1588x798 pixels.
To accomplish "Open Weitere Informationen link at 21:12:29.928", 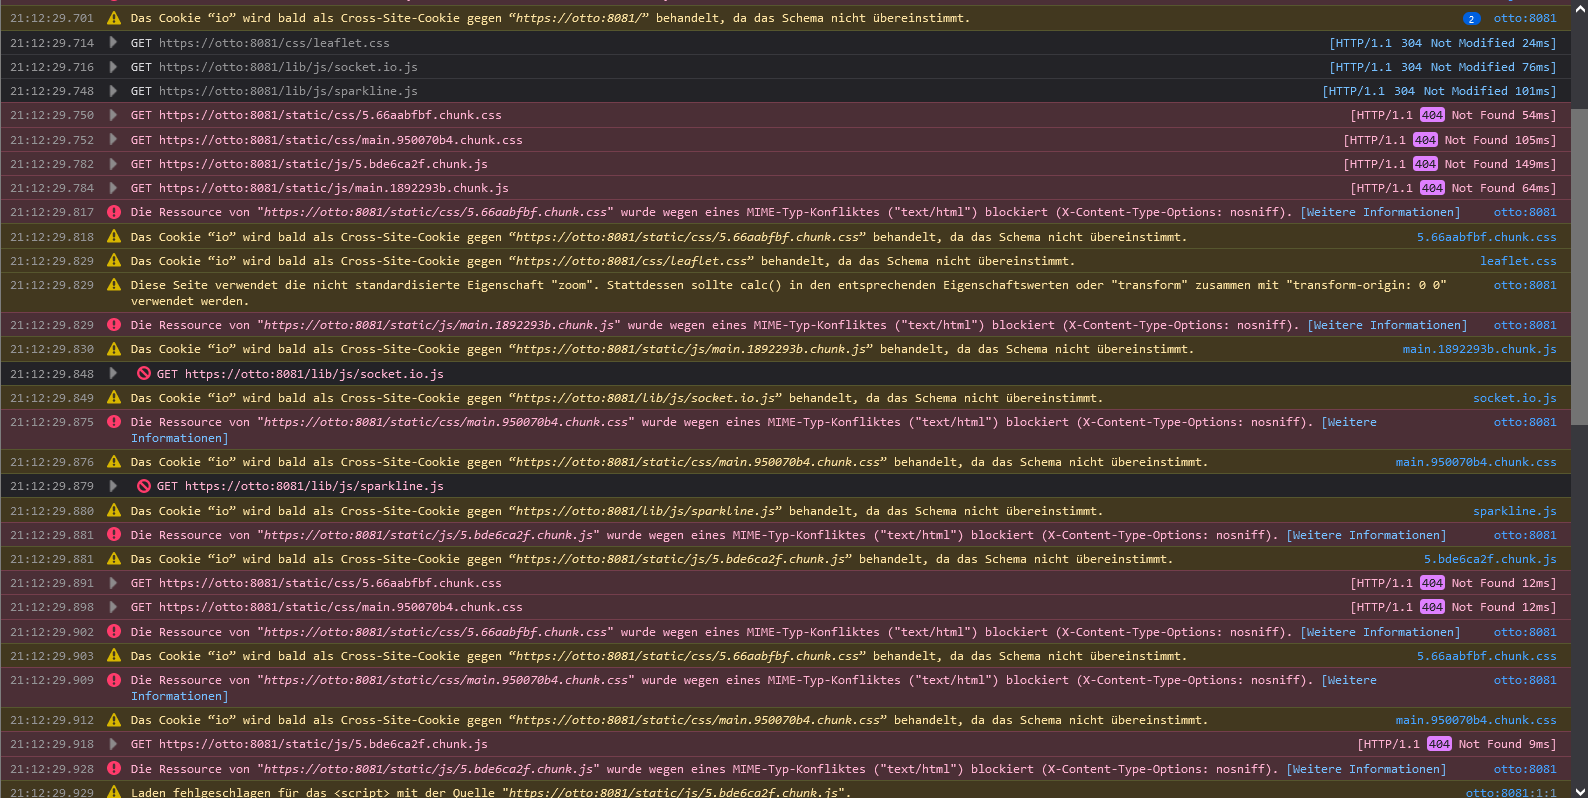I will point(1366,769).
